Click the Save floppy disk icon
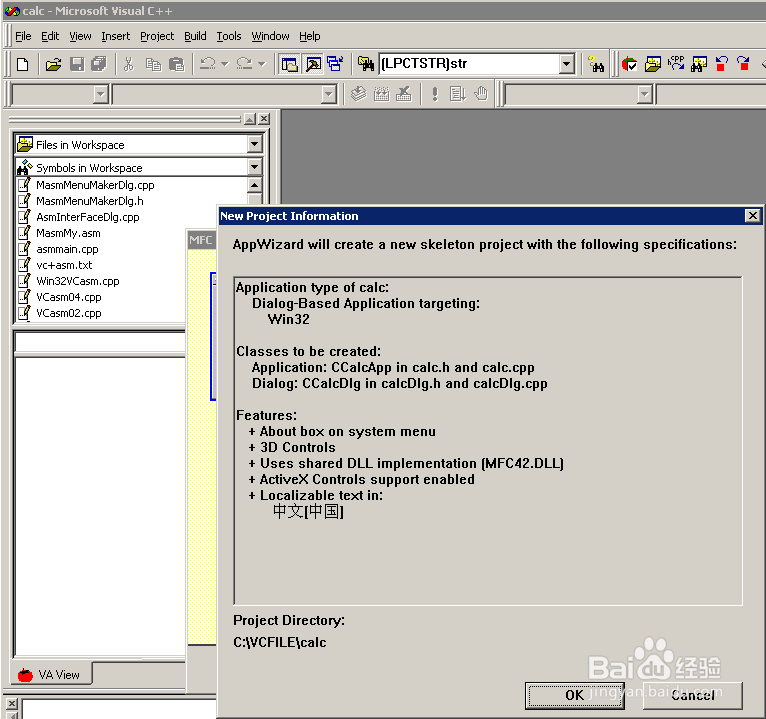This screenshot has width=766, height=719. (x=77, y=64)
